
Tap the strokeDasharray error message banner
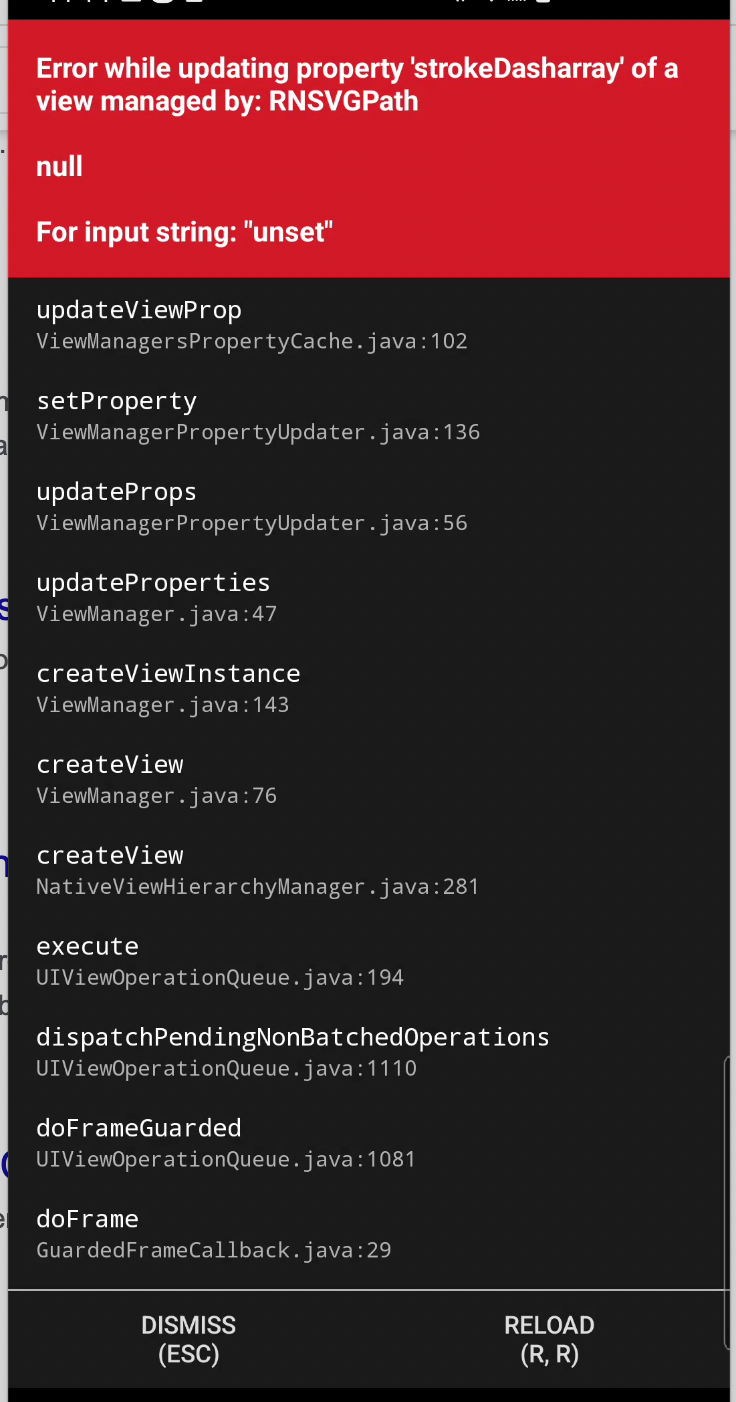click(x=357, y=85)
